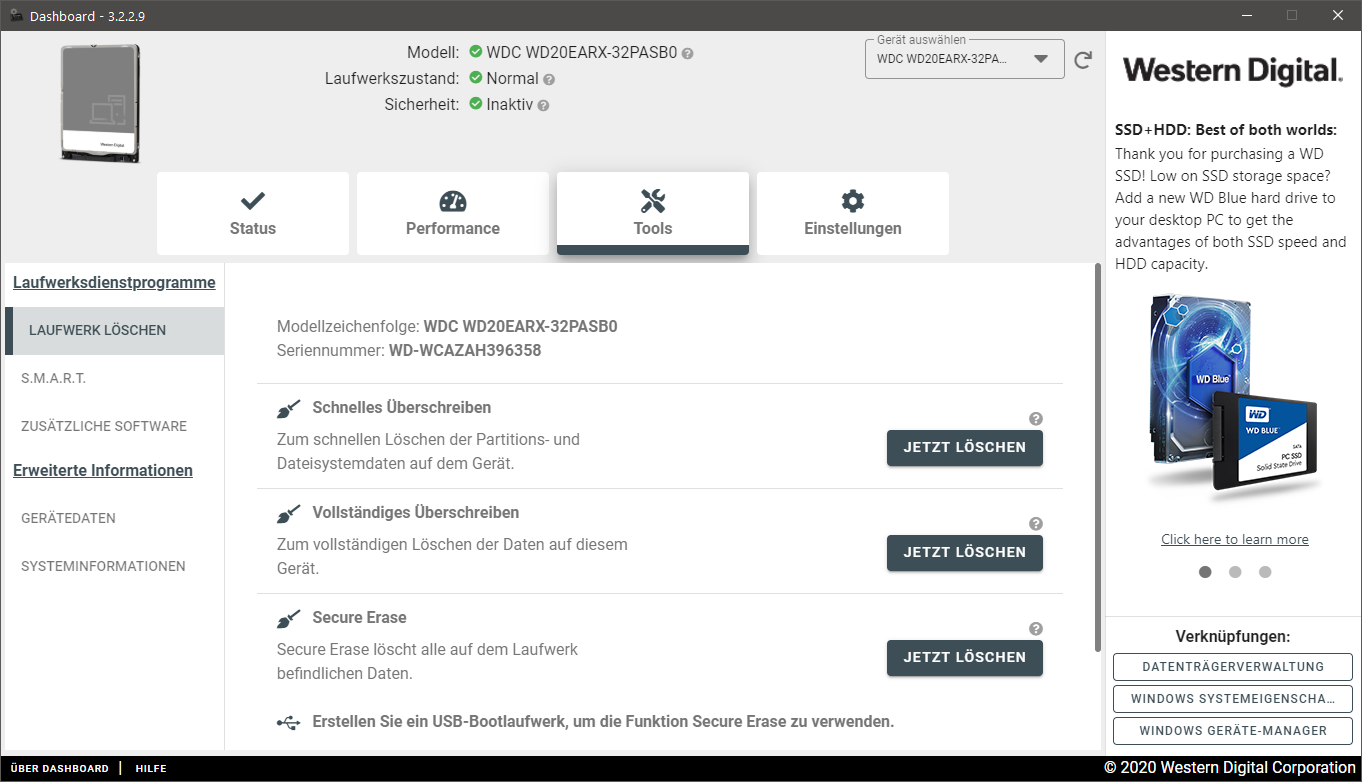Image resolution: width=1362 pixels, height=782 pixels.
Task: Click the Modellzeichenfolge value WDC WD20EARX-32PASB0
Action: (521, 327)
